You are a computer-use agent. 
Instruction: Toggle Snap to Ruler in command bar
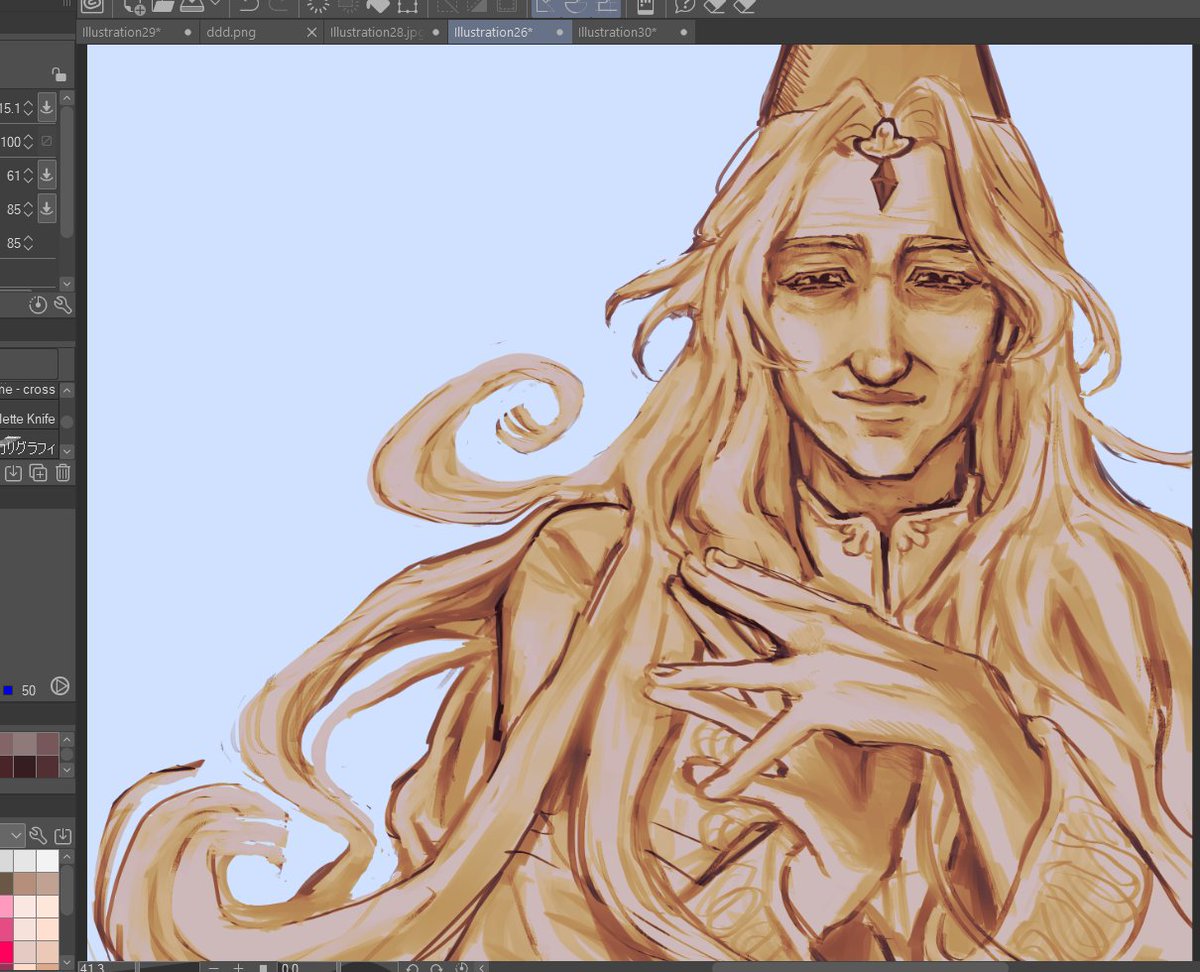(x=546, y=6)
